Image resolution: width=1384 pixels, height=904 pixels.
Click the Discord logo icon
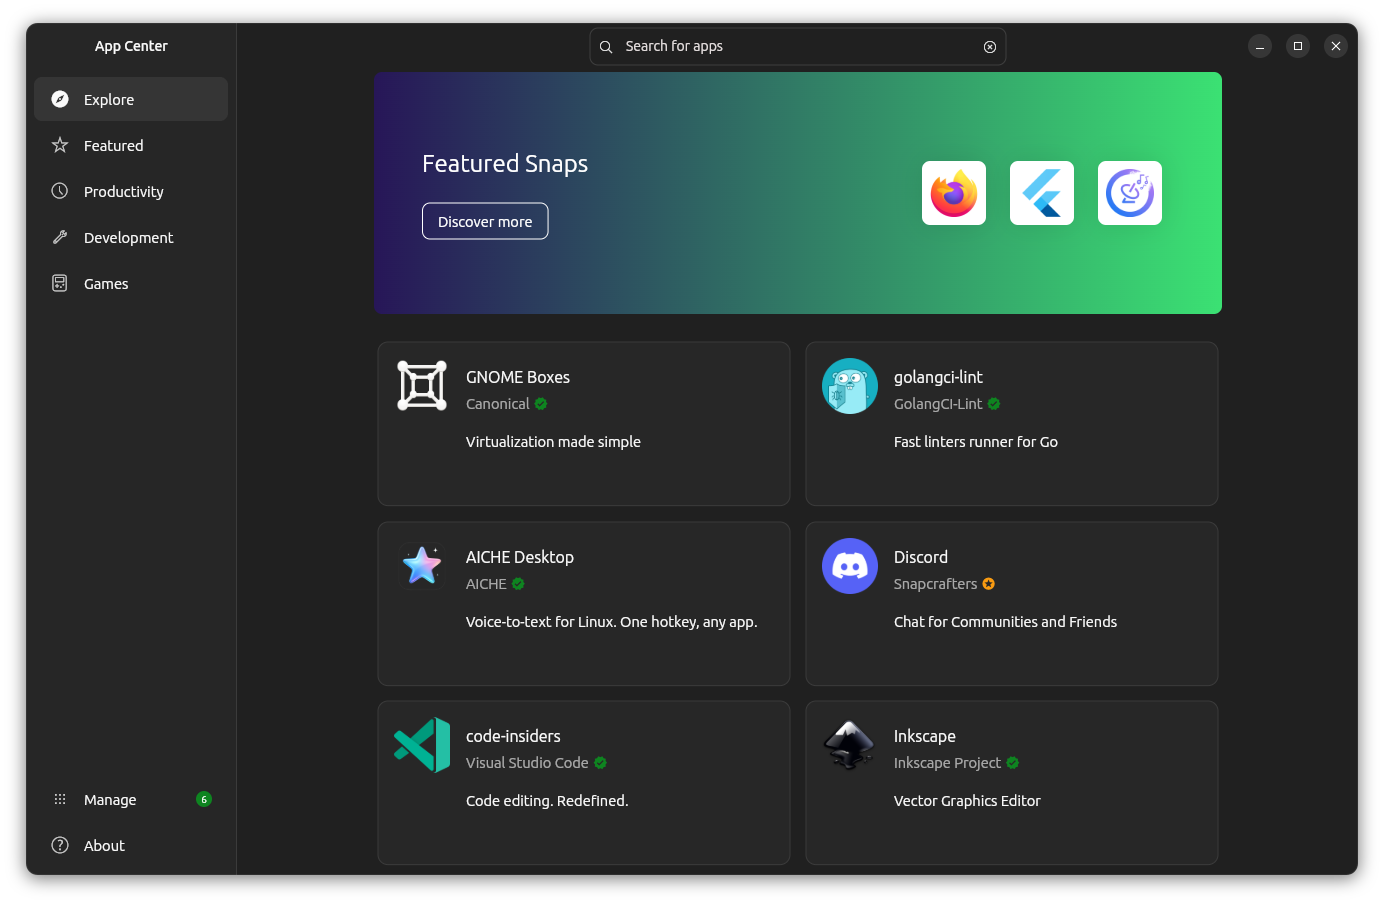(x=850, y=566)
